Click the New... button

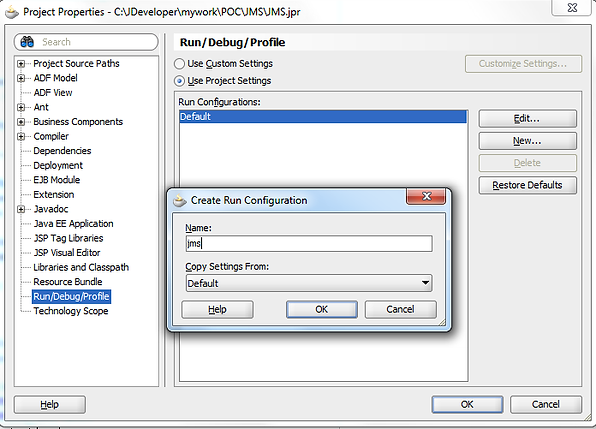(527, 141)
